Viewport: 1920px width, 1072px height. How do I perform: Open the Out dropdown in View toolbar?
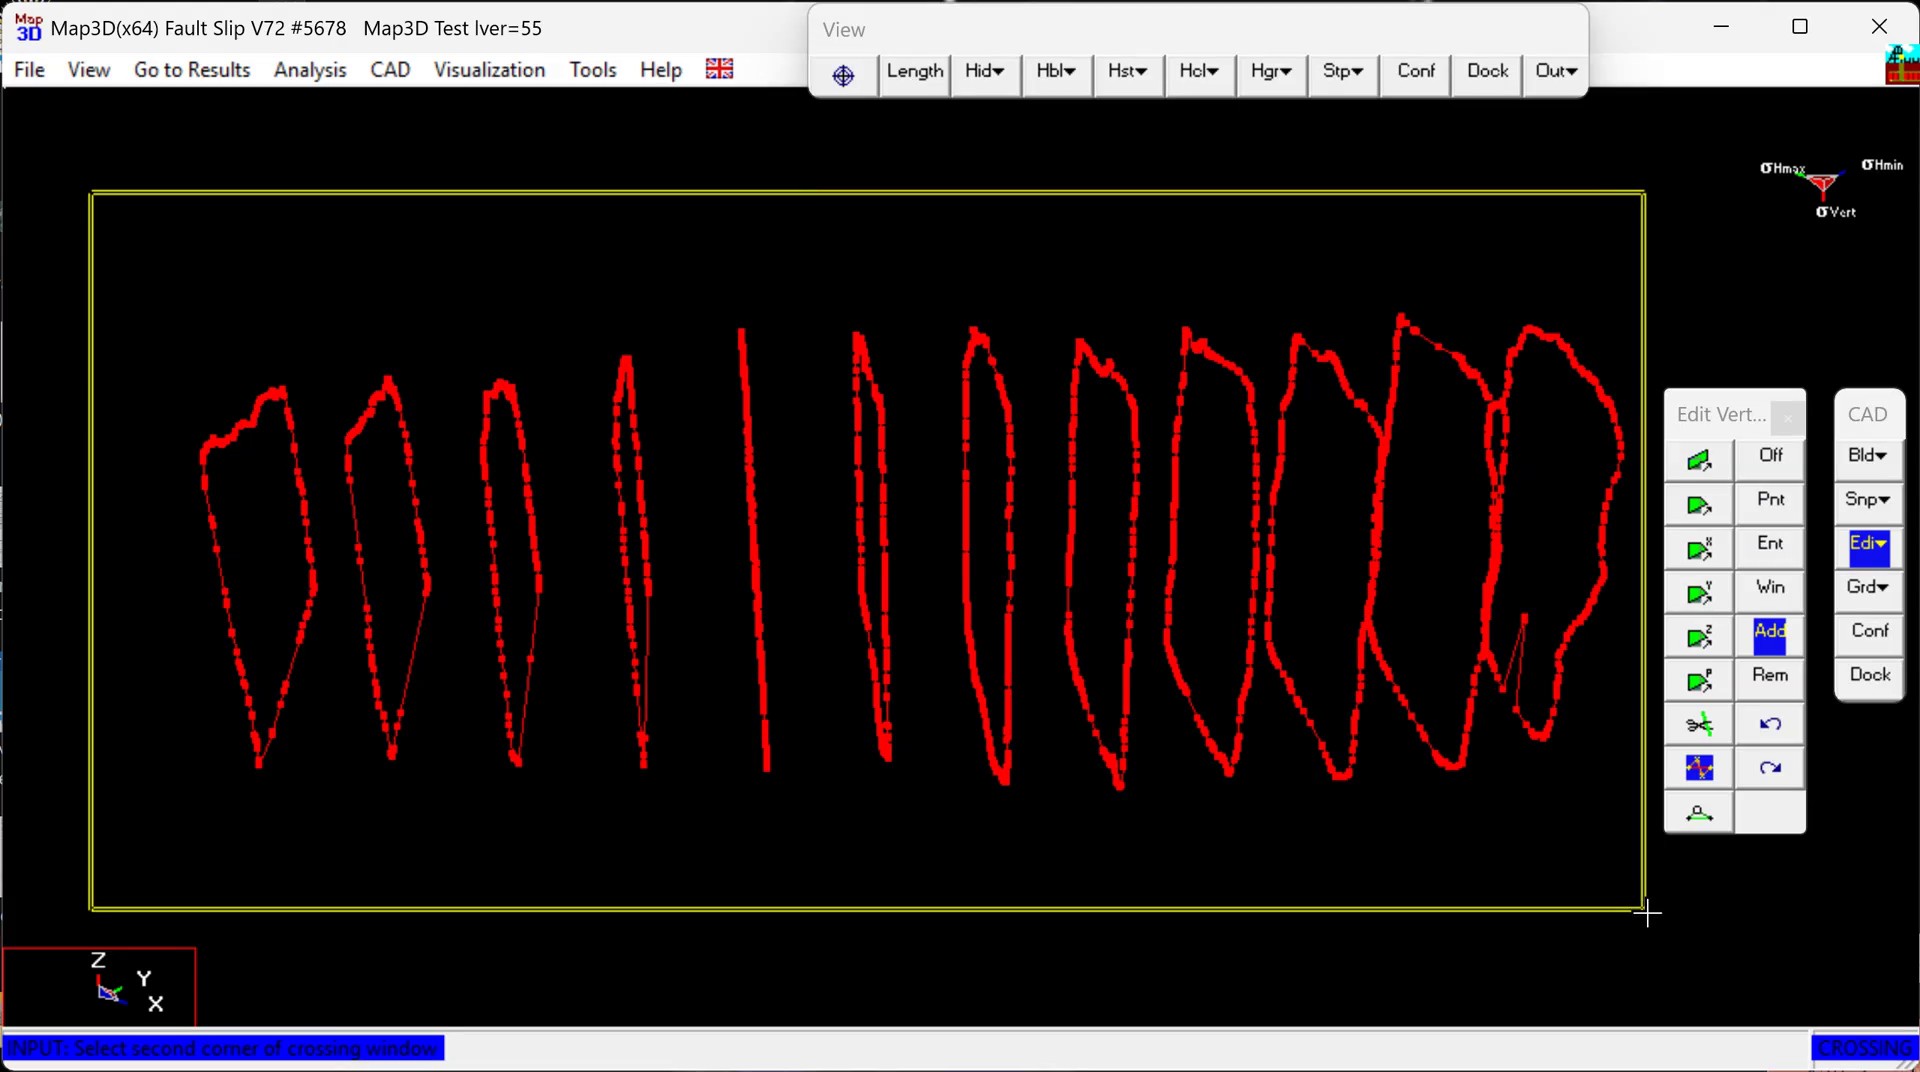pyautogui.click(x=1555, y=72)
